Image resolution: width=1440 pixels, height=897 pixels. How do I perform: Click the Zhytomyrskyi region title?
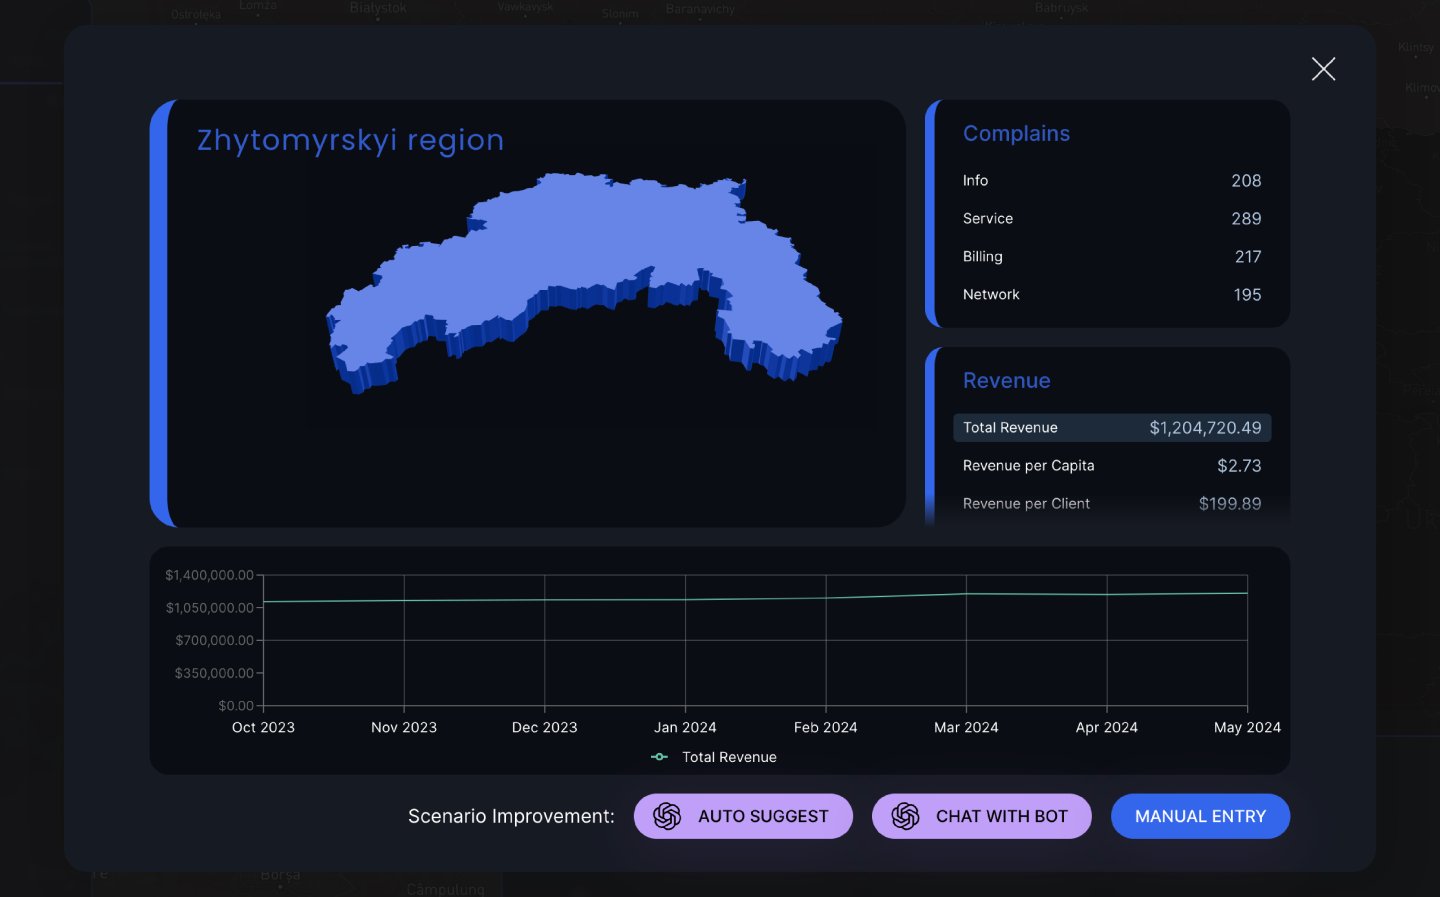(x=350, y=140)
